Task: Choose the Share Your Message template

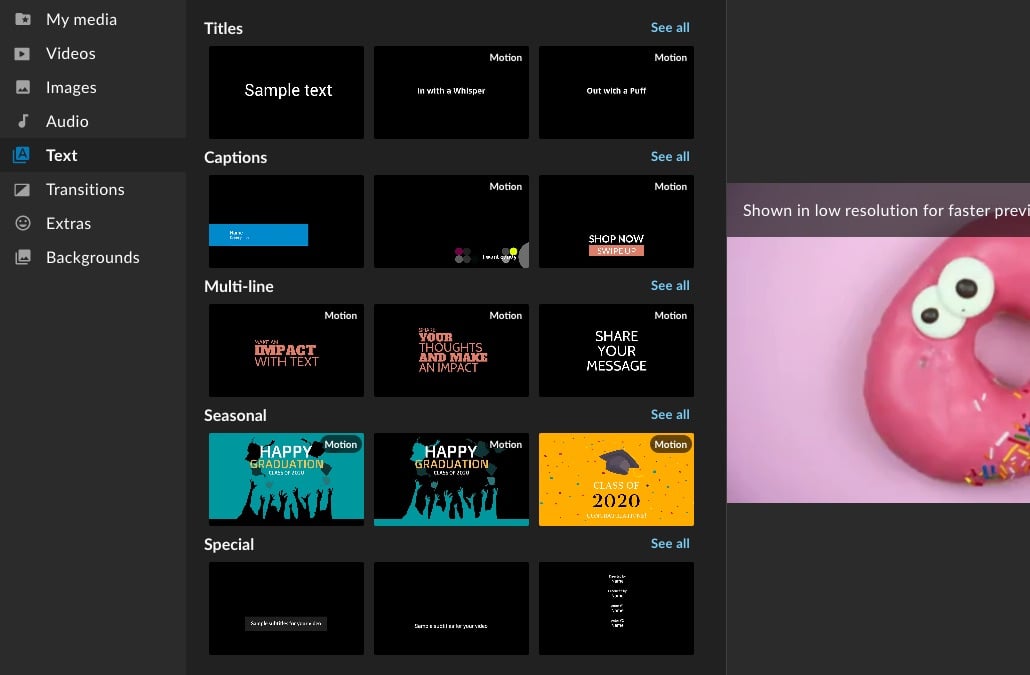Action: click(x=616, y=350)
